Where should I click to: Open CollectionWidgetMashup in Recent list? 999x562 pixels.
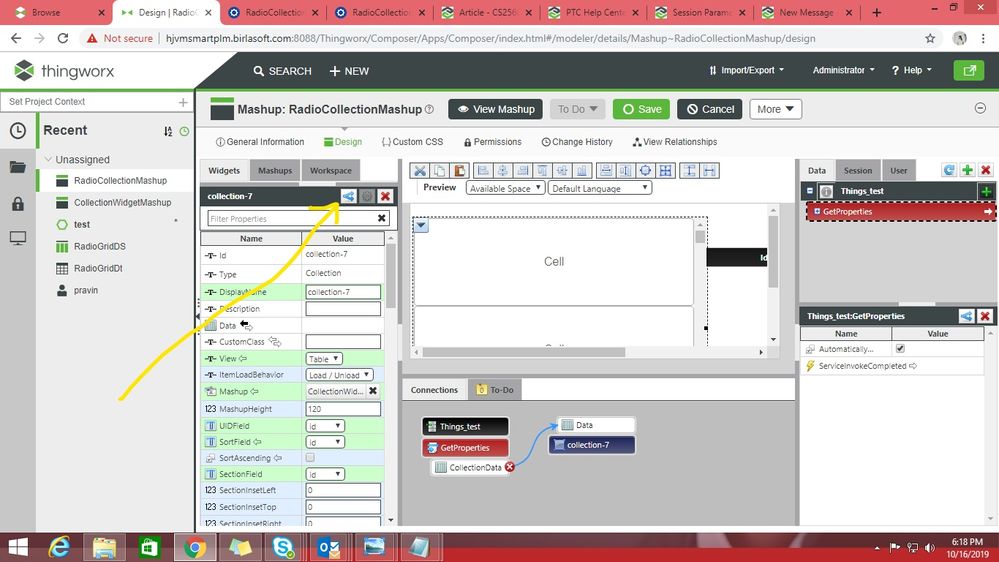(x=122, y=203)
